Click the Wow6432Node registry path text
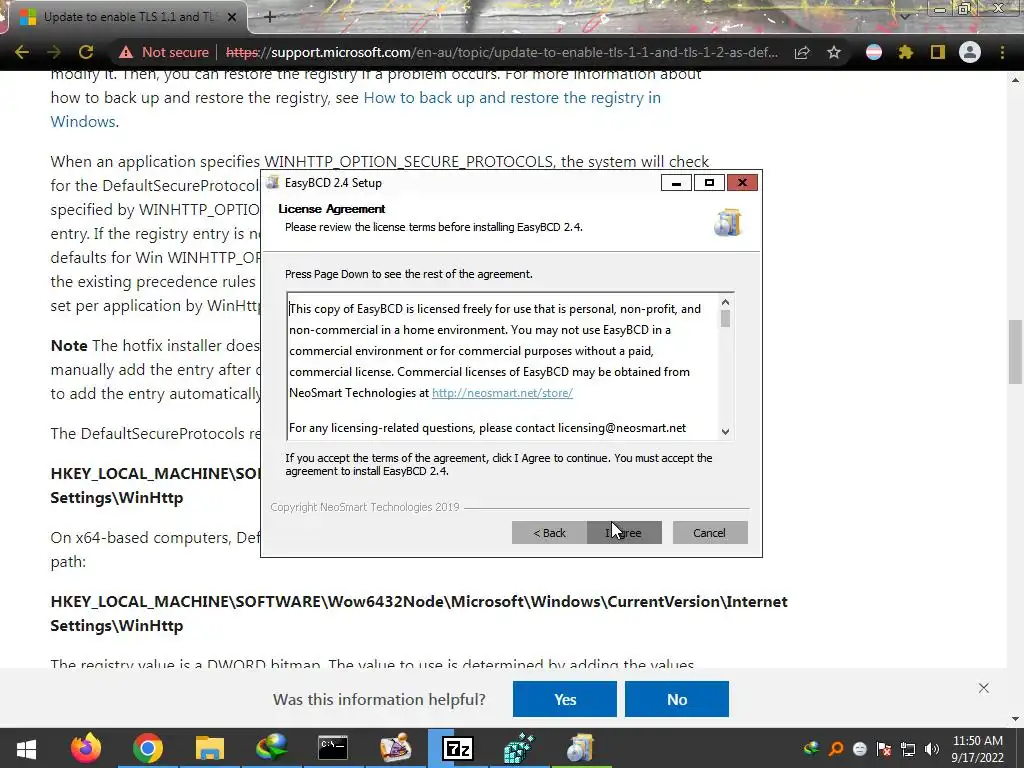 point(419,613)
